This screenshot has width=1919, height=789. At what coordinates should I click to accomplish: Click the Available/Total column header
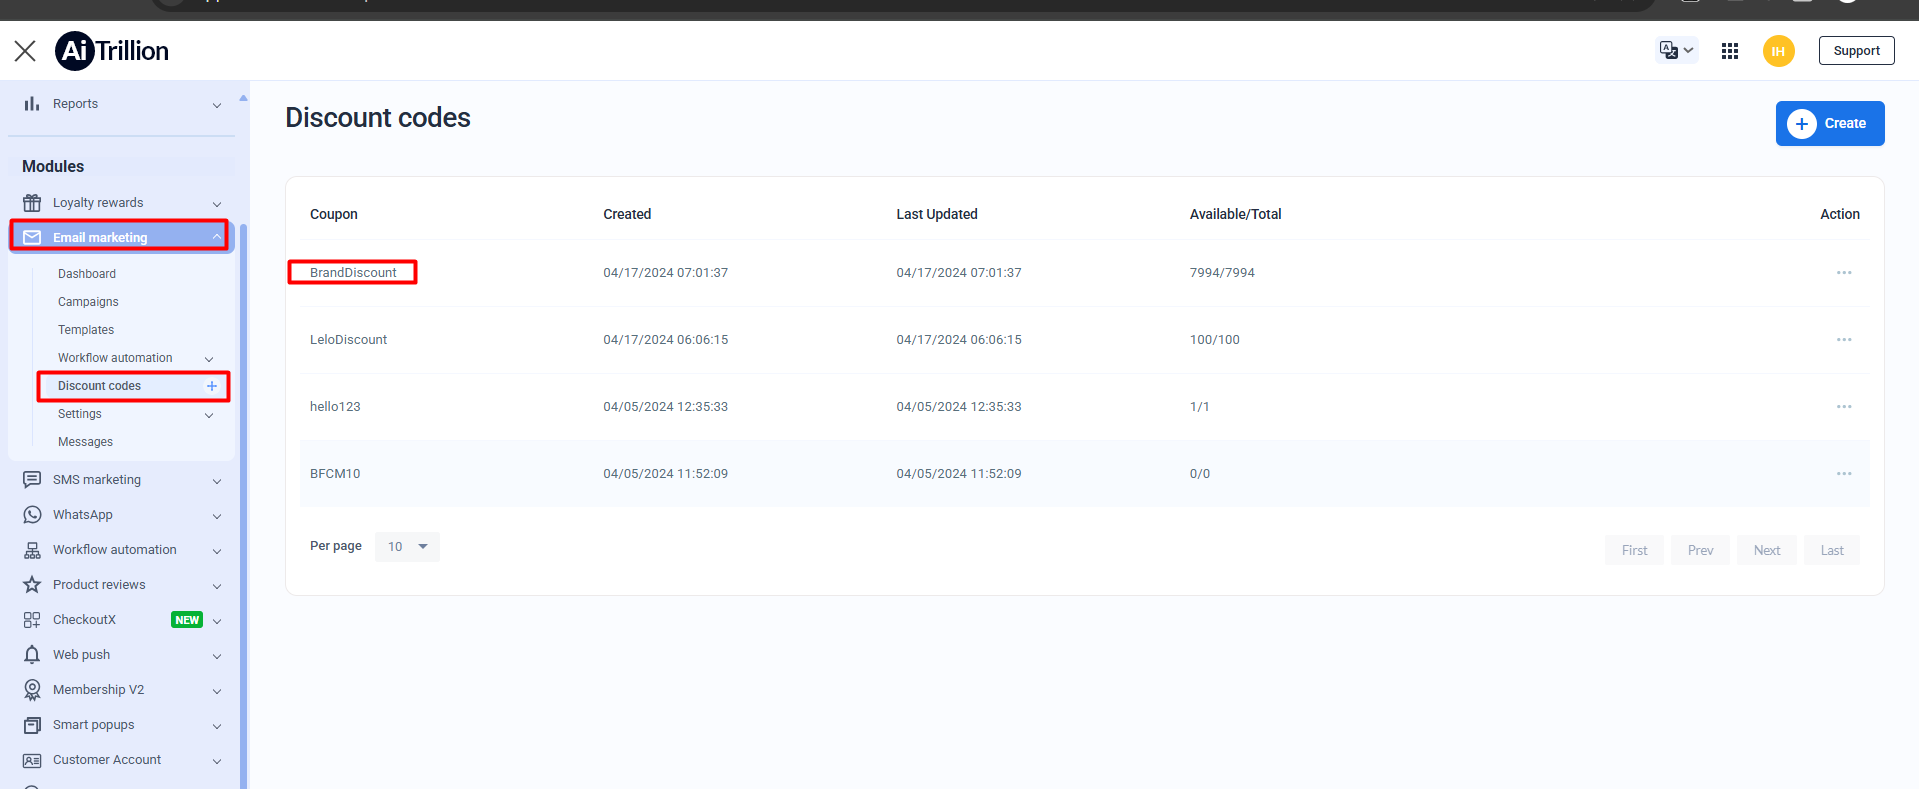tap(1235, 214)
